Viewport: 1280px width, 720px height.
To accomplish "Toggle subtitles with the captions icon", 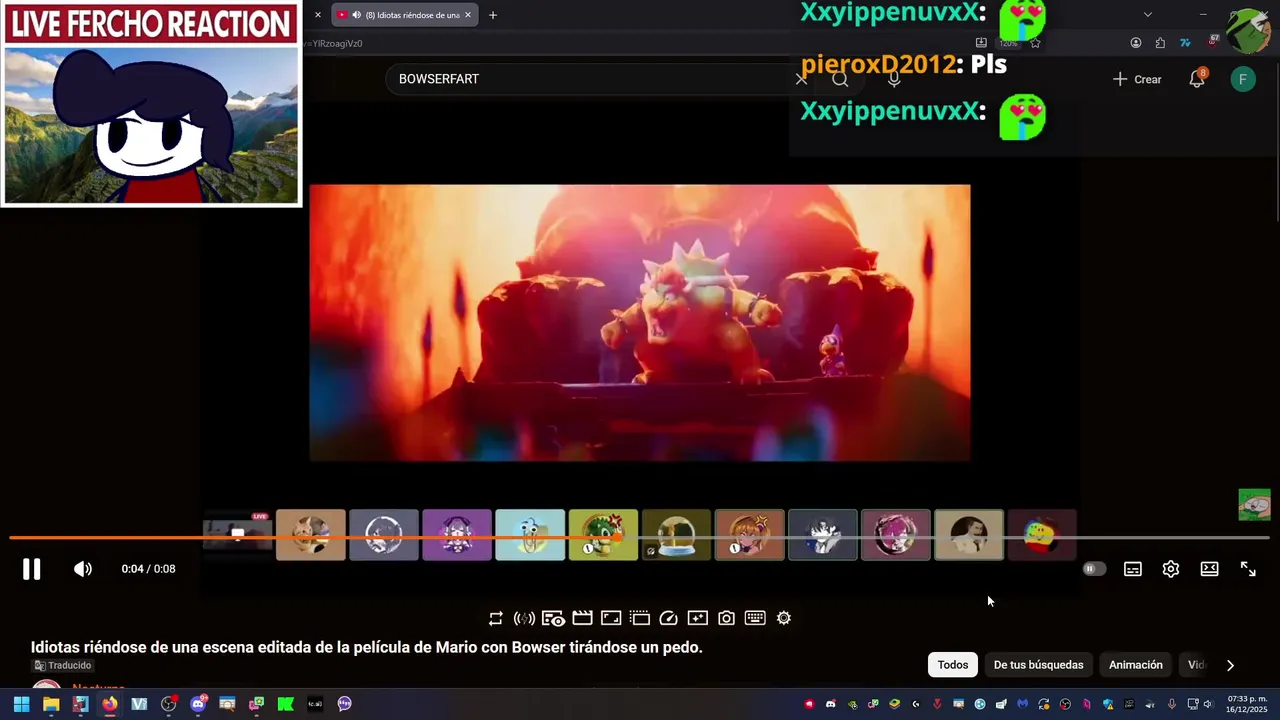I will pos(1133,569).
